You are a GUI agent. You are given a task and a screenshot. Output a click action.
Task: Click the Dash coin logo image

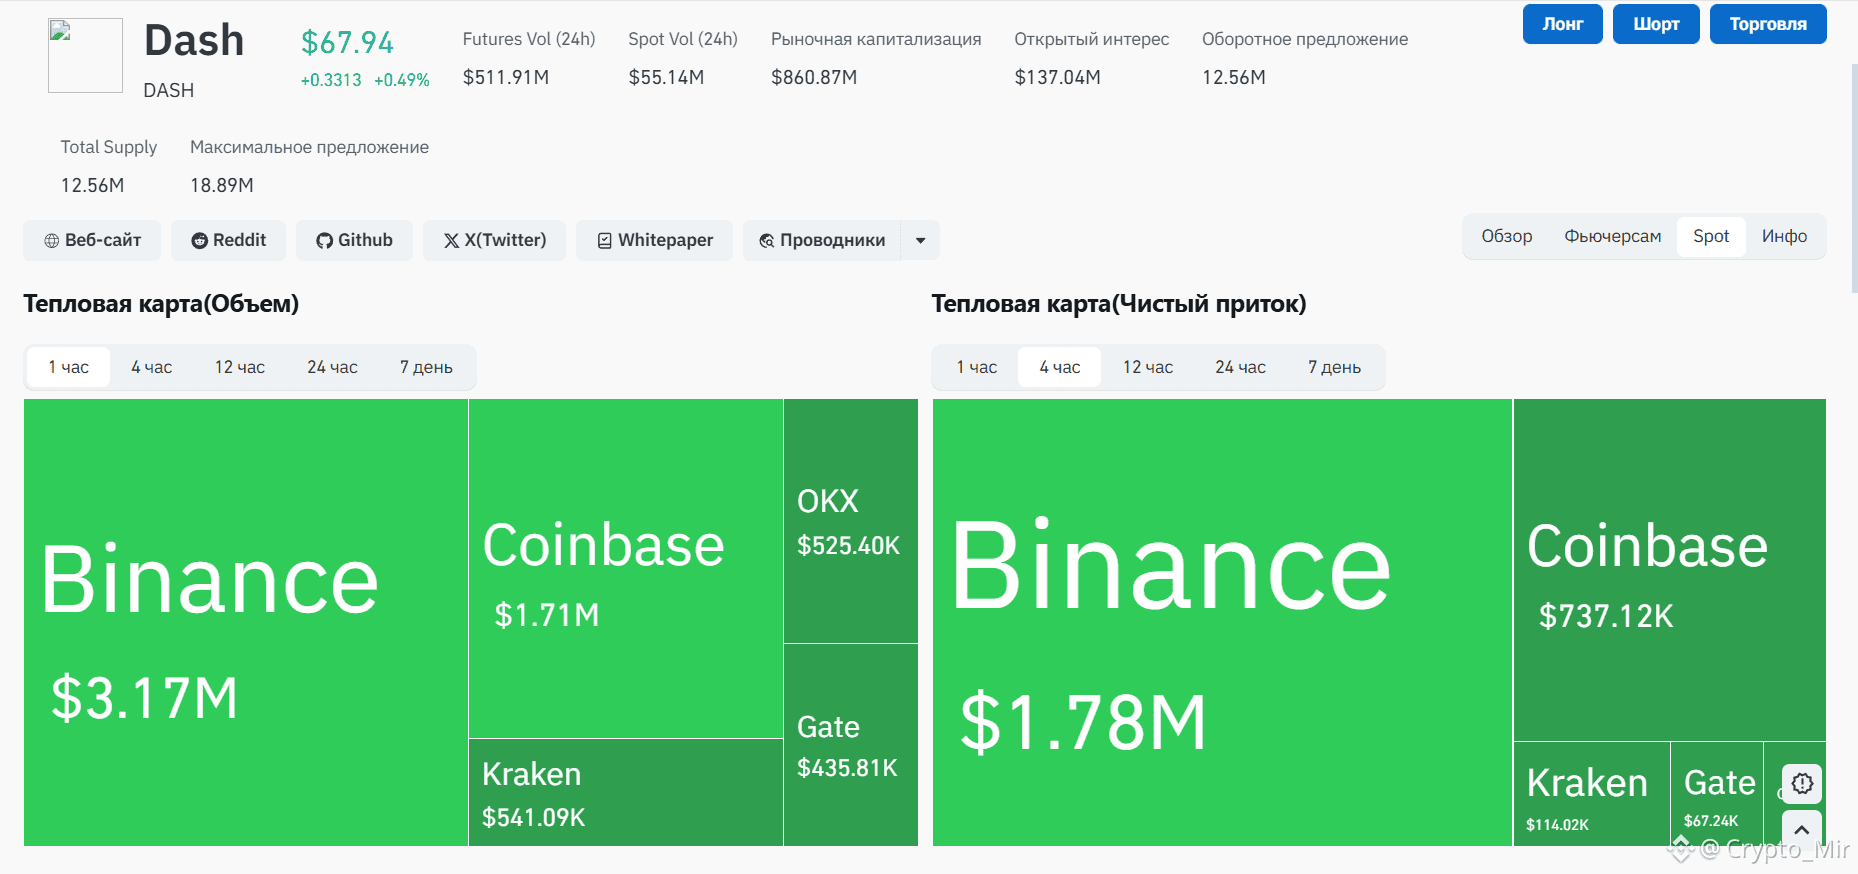(85, 55)
